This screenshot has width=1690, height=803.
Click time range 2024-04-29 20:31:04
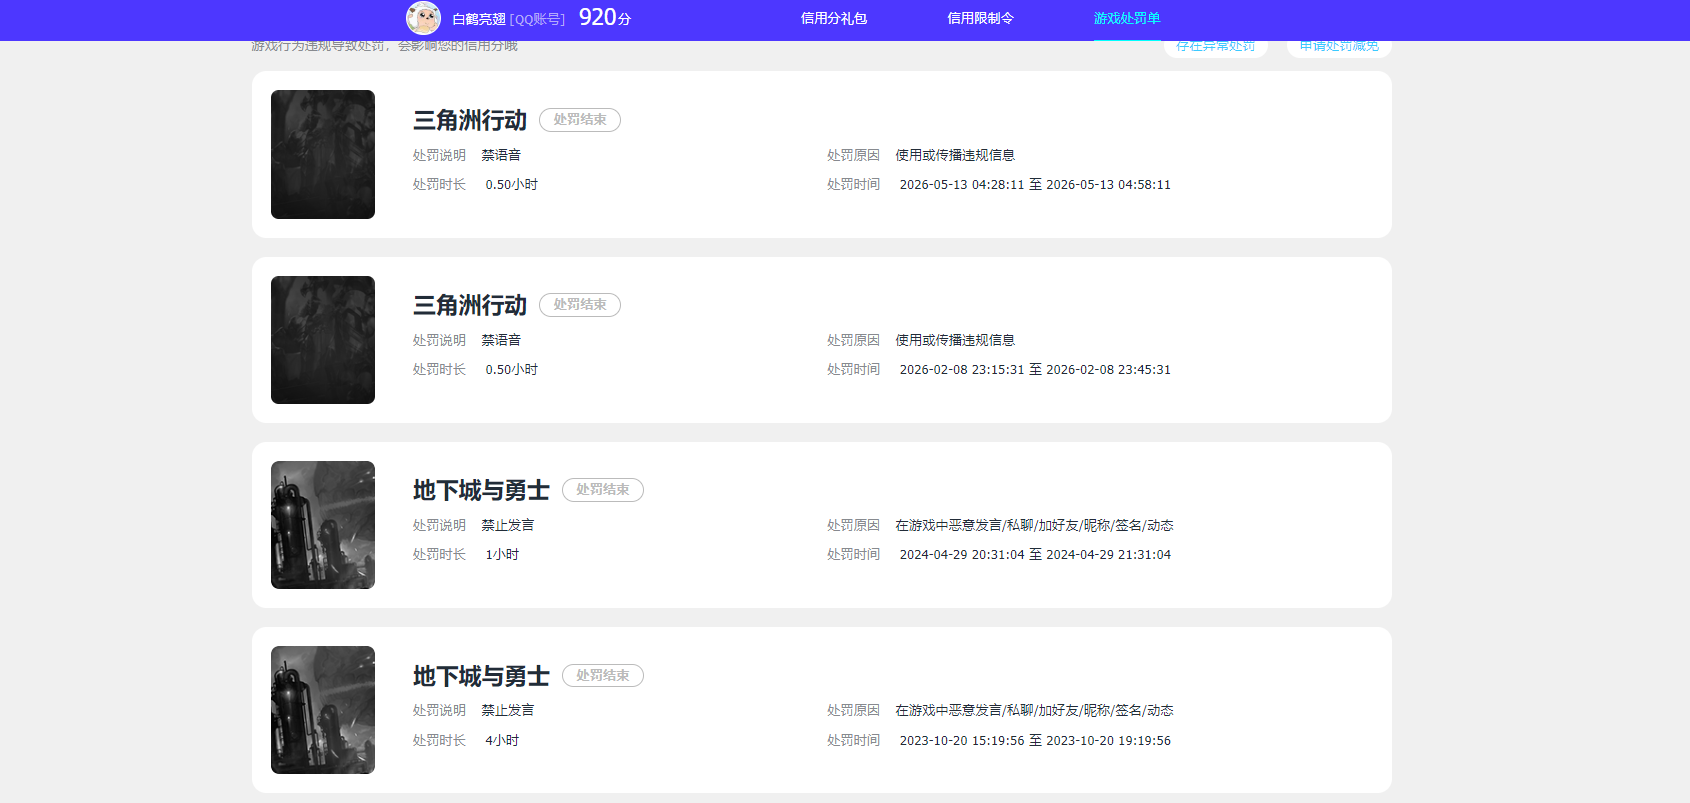(1035, 554)
